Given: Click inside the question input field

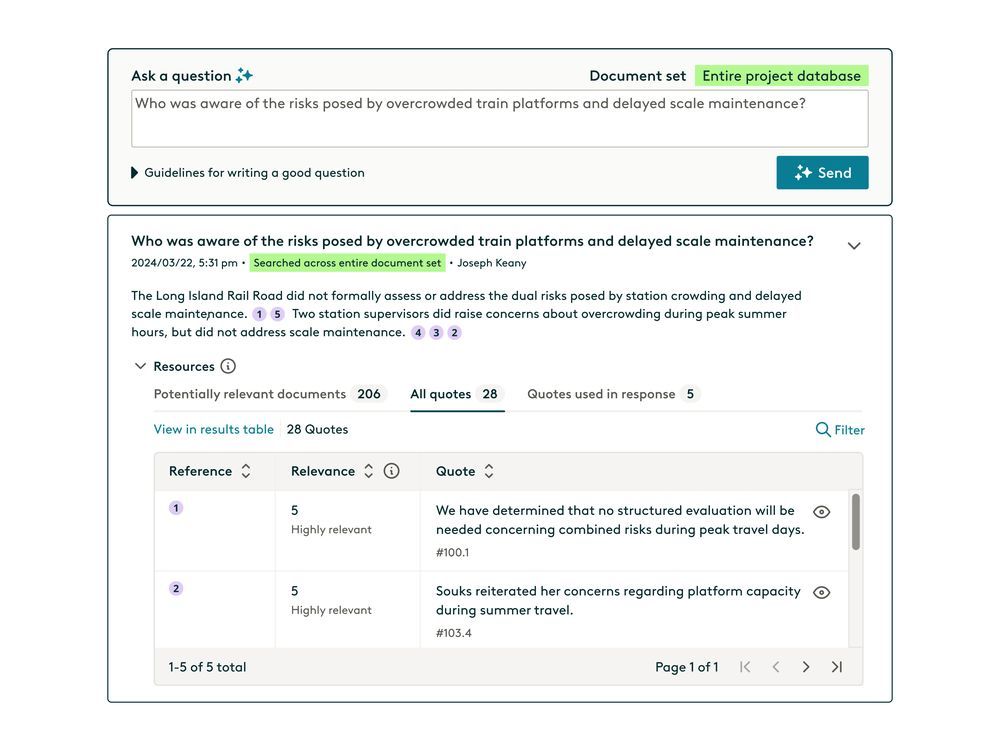Looking at the screenshot, I should coord(499,118).
